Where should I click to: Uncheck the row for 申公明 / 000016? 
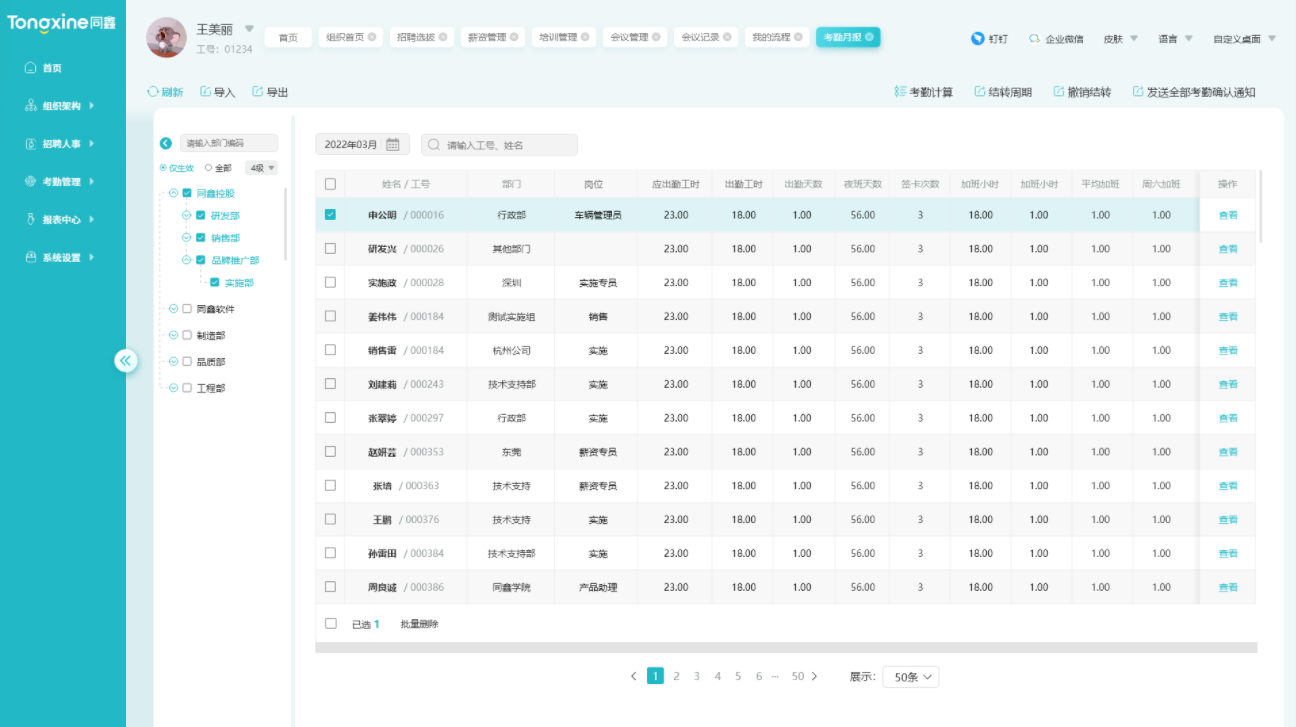pyautogui.click(x=331, y=215)
